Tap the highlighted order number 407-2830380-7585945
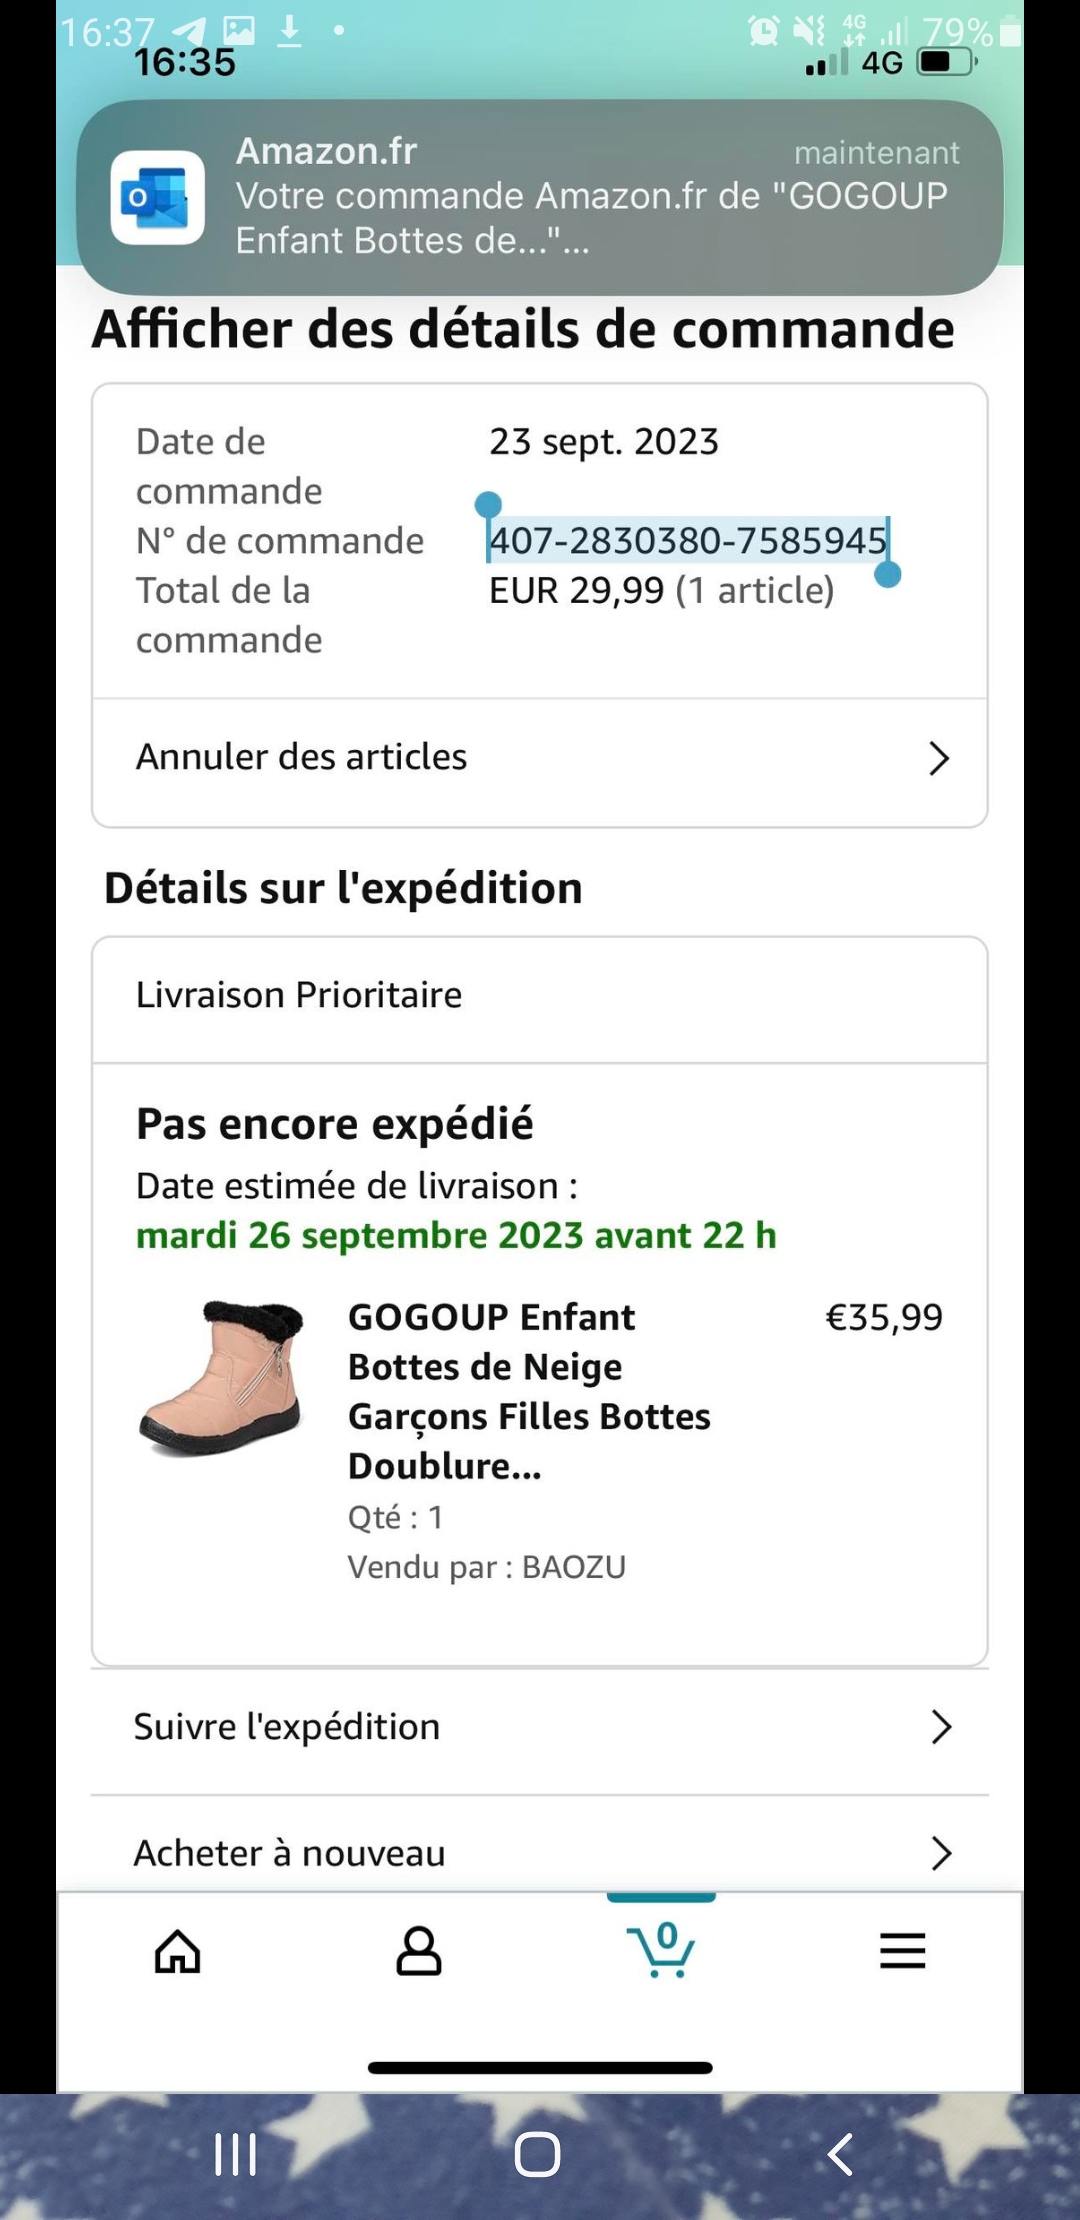Screen dimensions: 1080x2220 pyautogui.click(x=688, y=541)
